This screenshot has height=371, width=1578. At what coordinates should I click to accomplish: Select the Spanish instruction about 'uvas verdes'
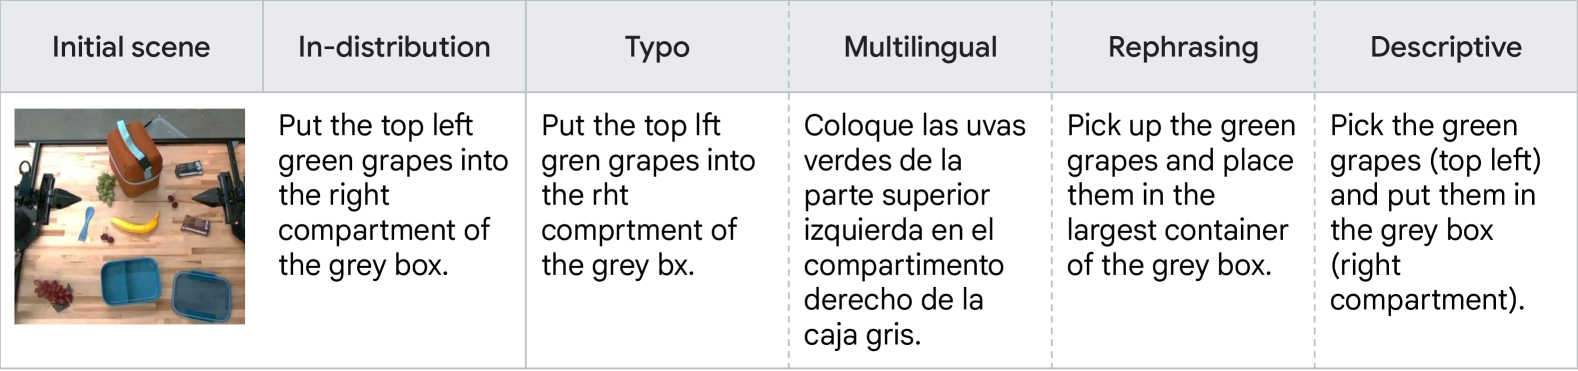coord(914,230)
